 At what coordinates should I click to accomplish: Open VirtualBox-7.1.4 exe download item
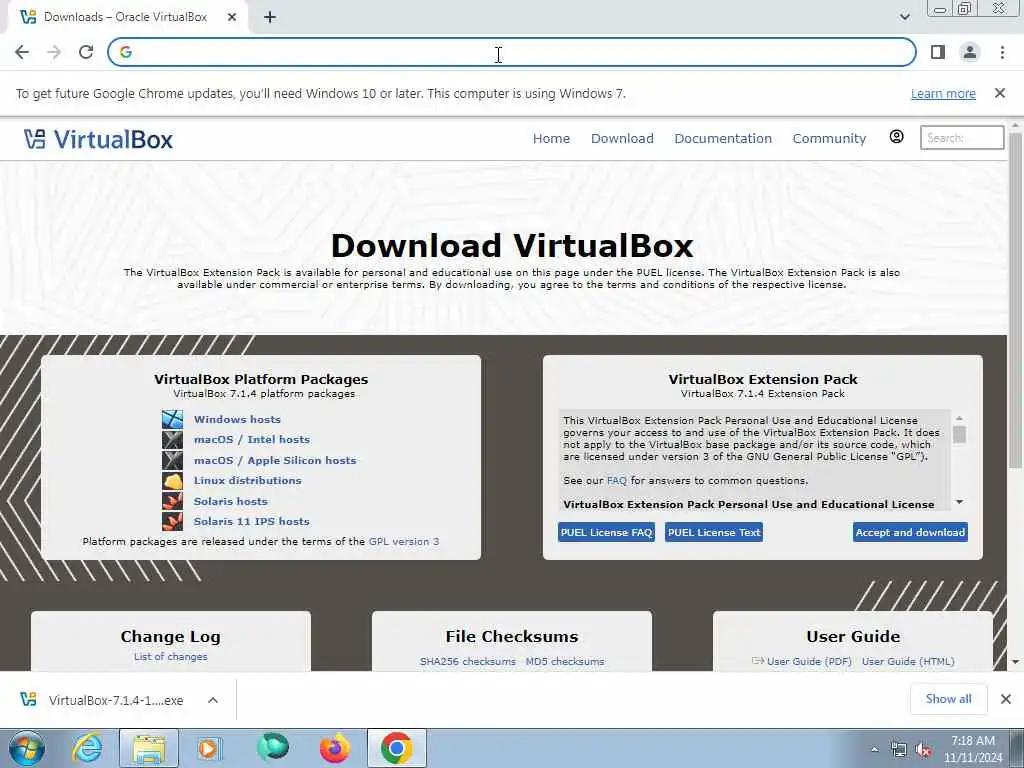click(116, 700)
